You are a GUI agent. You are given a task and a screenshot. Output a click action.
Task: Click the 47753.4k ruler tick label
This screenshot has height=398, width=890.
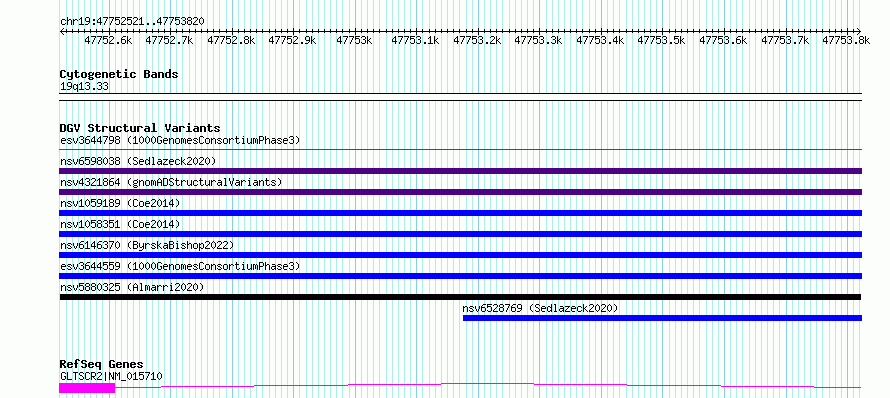[601, 40]
